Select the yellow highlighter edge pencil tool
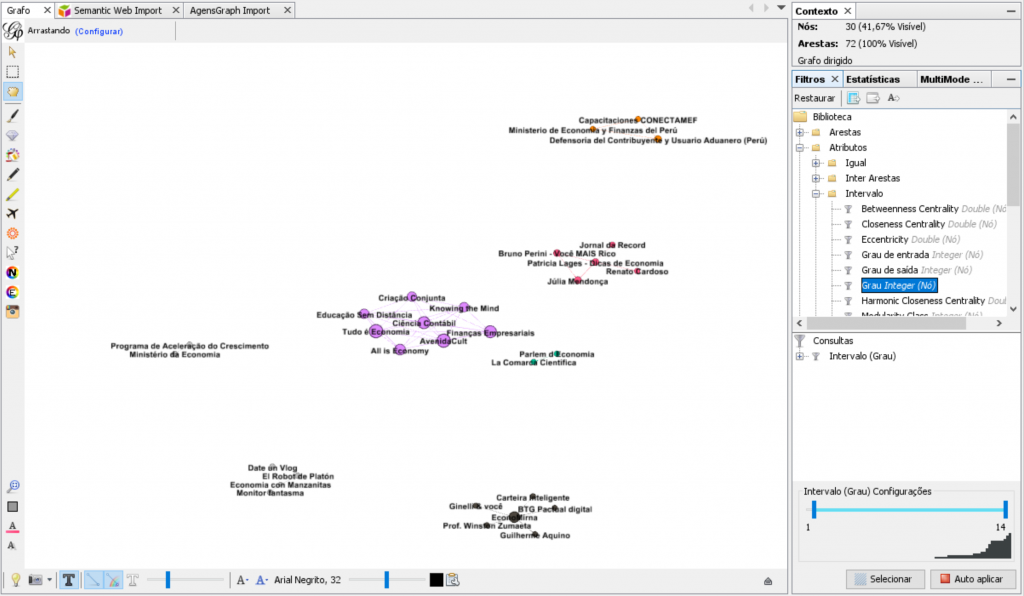This screenshot has width=1024, height=596. [13, 194]
